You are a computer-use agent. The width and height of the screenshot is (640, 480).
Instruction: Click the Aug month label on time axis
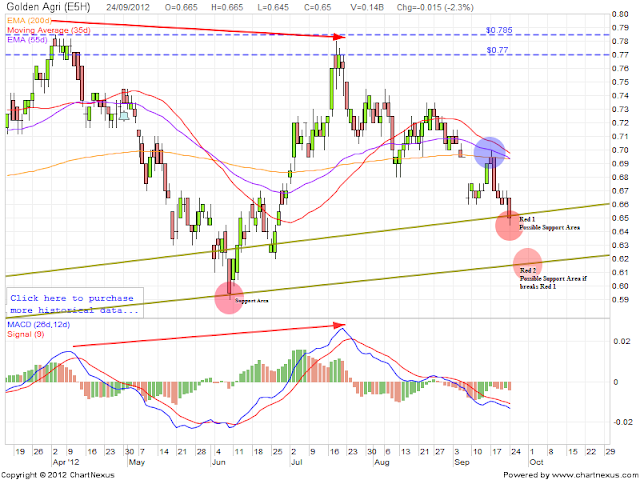tap(382, 462)
